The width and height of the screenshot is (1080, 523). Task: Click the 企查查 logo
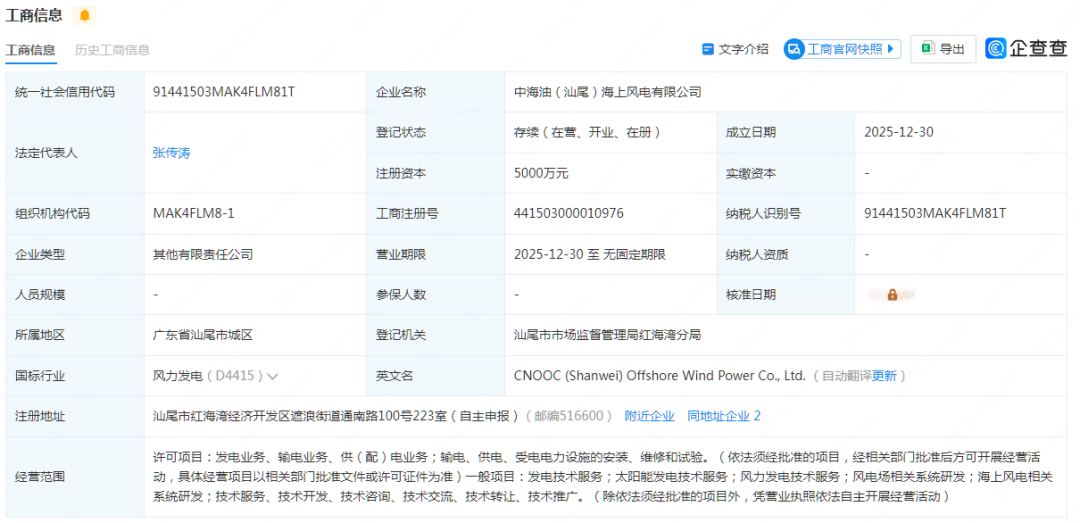(x=1025, y=49)
